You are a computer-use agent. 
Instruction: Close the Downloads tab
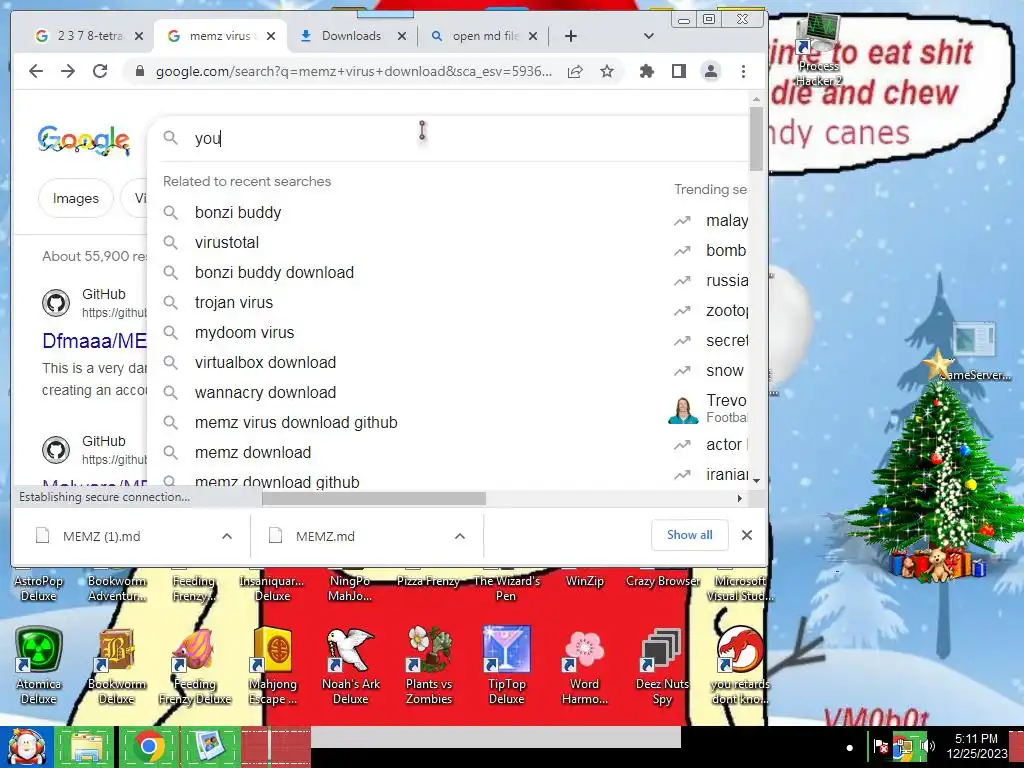tap(402, 36)
